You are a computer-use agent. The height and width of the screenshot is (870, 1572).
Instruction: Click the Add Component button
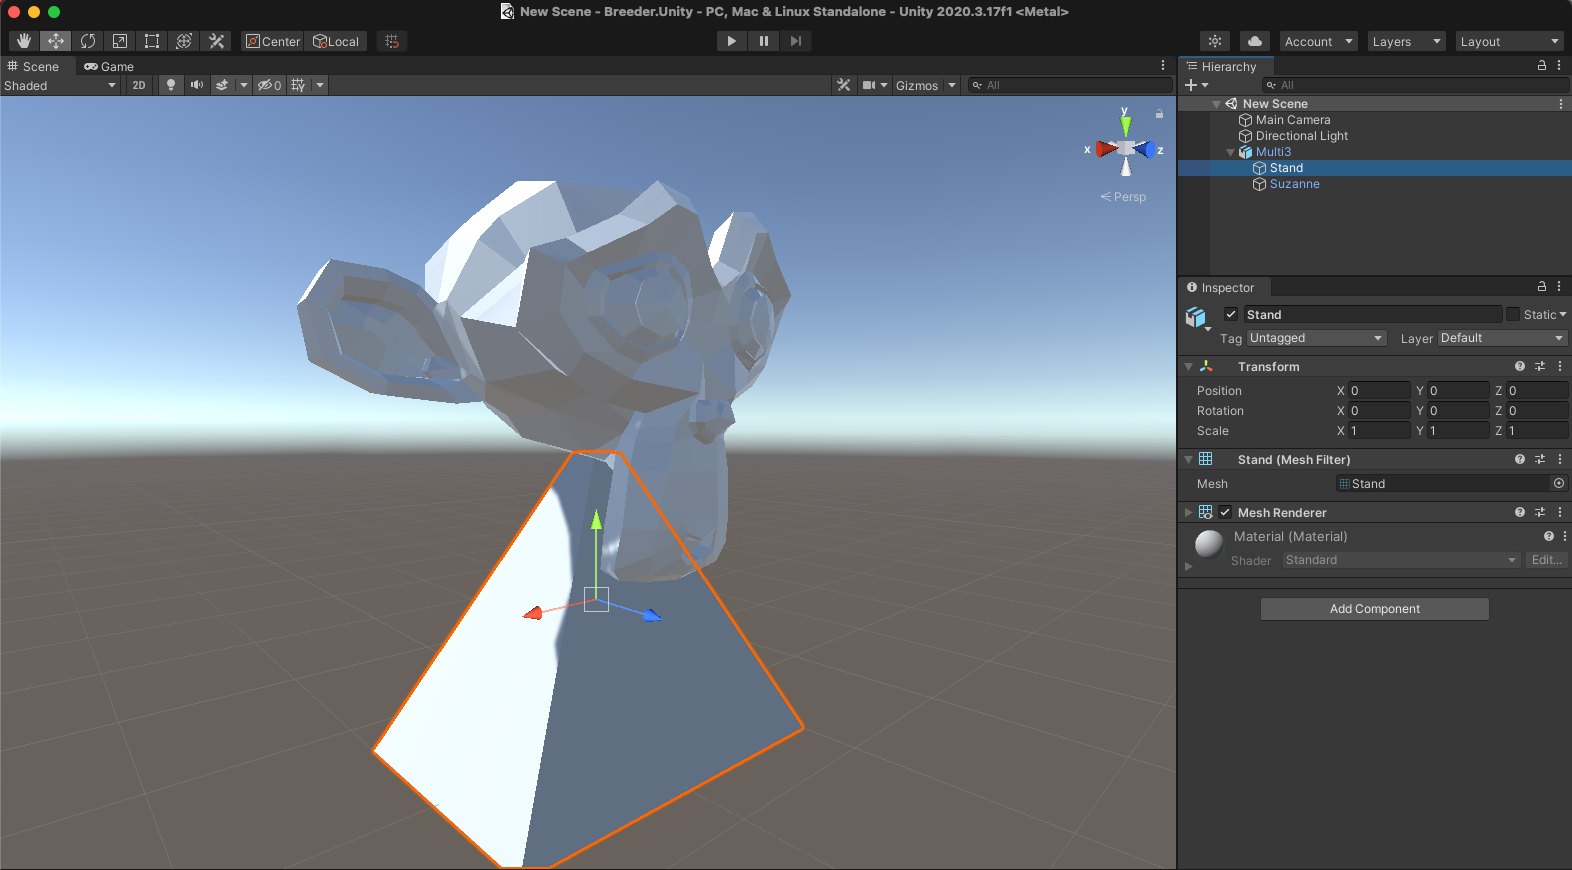1374,609
